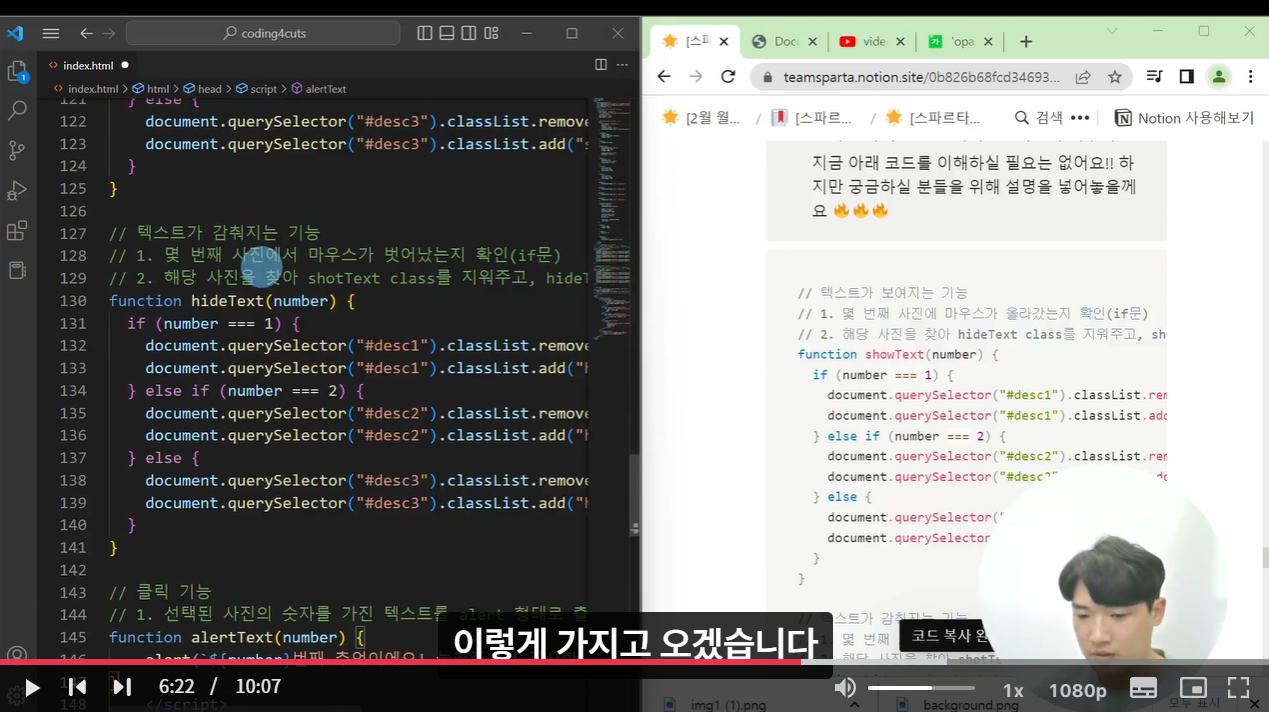Viewport: 1269px width, 712px height.
Task: Click the coding4cuts command center search box
Action: 263,33
